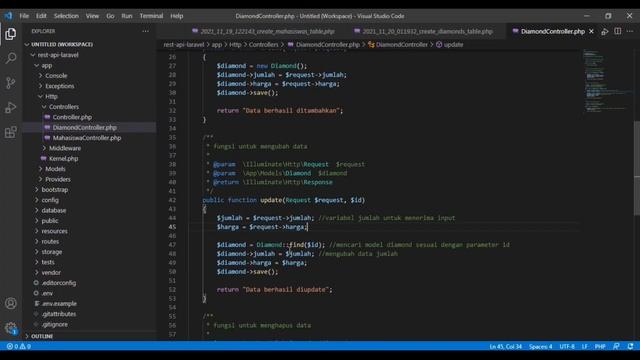640x360 pixels.
Task: Click UTF-8 encoding in status bar
Action: (x=567, y=347)
